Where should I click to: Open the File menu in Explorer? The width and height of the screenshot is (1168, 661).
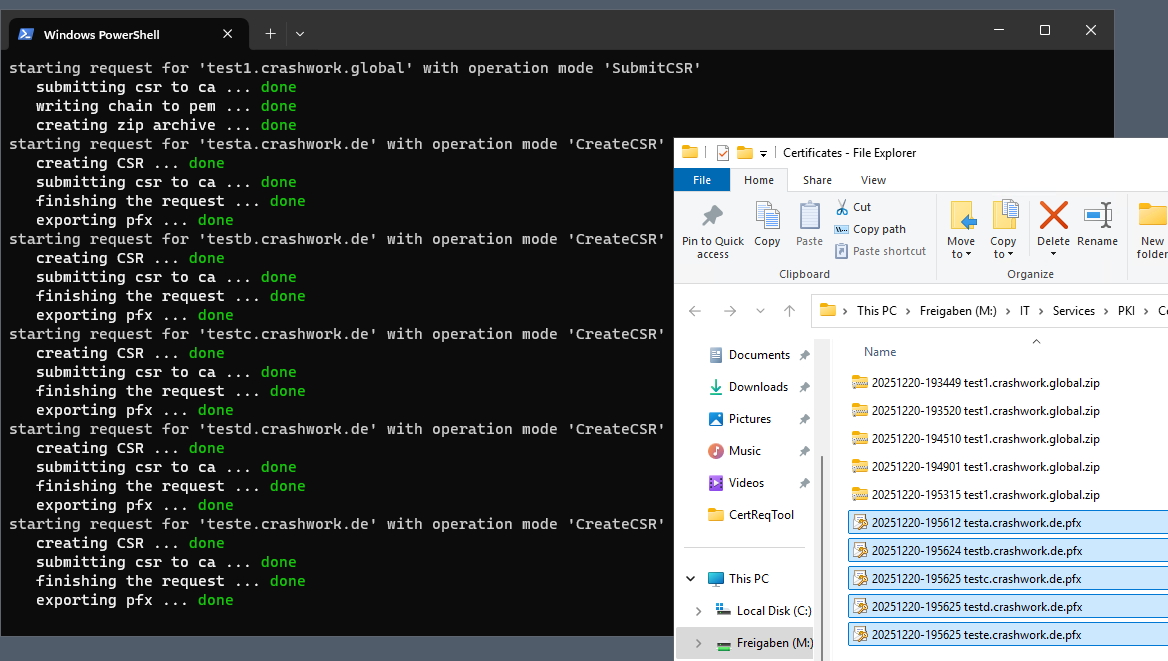tap(702, 180)
